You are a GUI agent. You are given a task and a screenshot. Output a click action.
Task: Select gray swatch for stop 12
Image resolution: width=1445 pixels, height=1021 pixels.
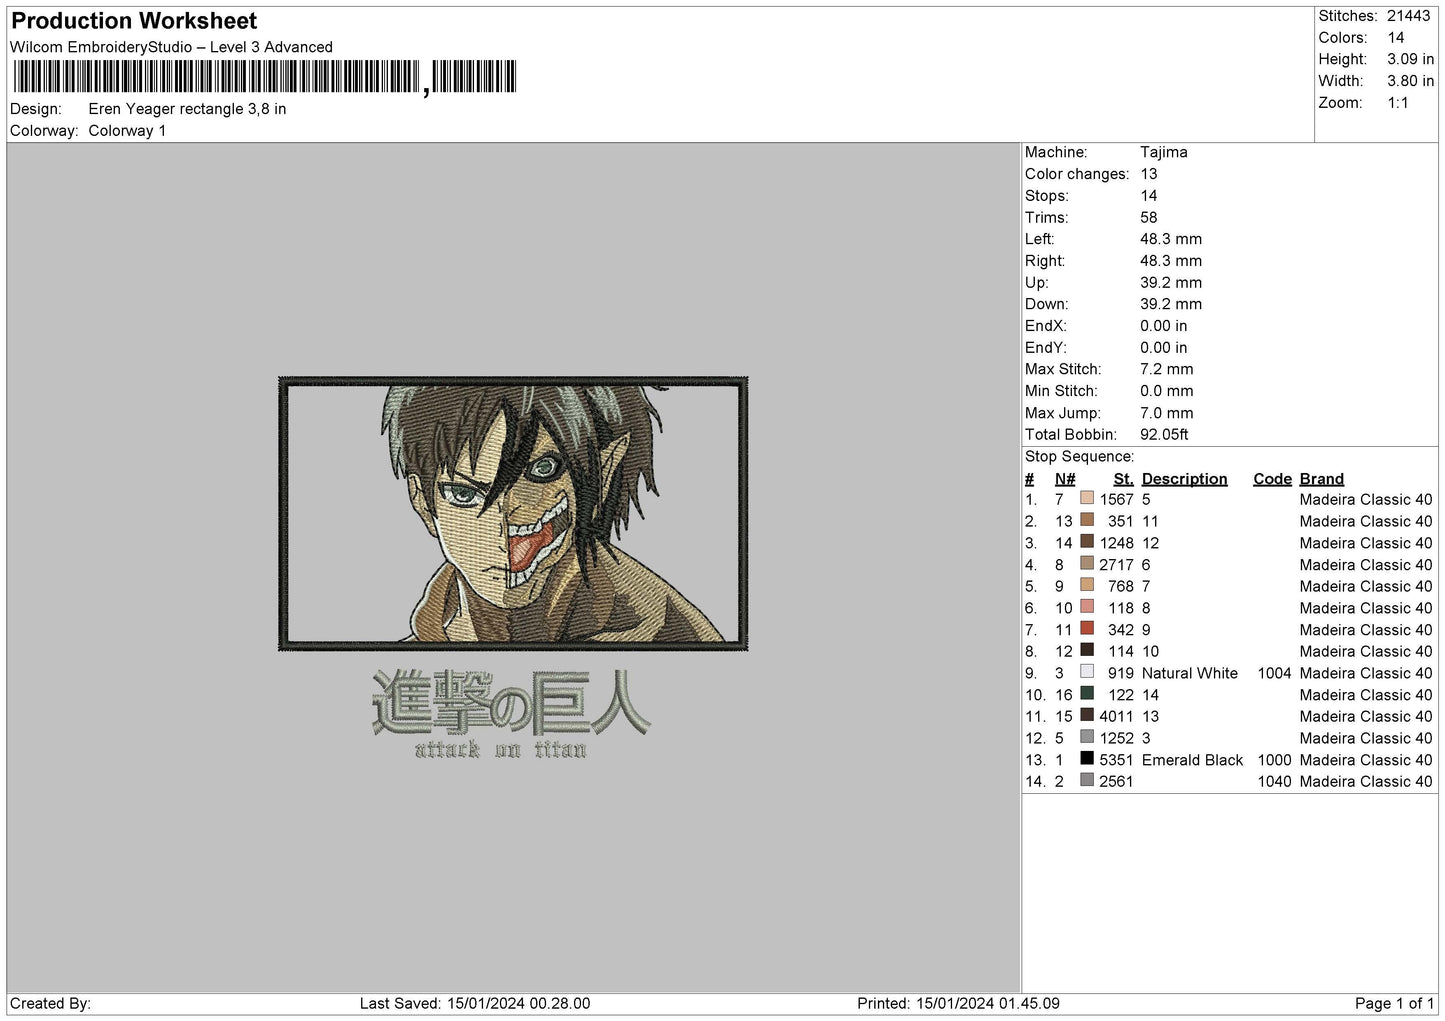pyautogui.click(x=1087, y=737)
